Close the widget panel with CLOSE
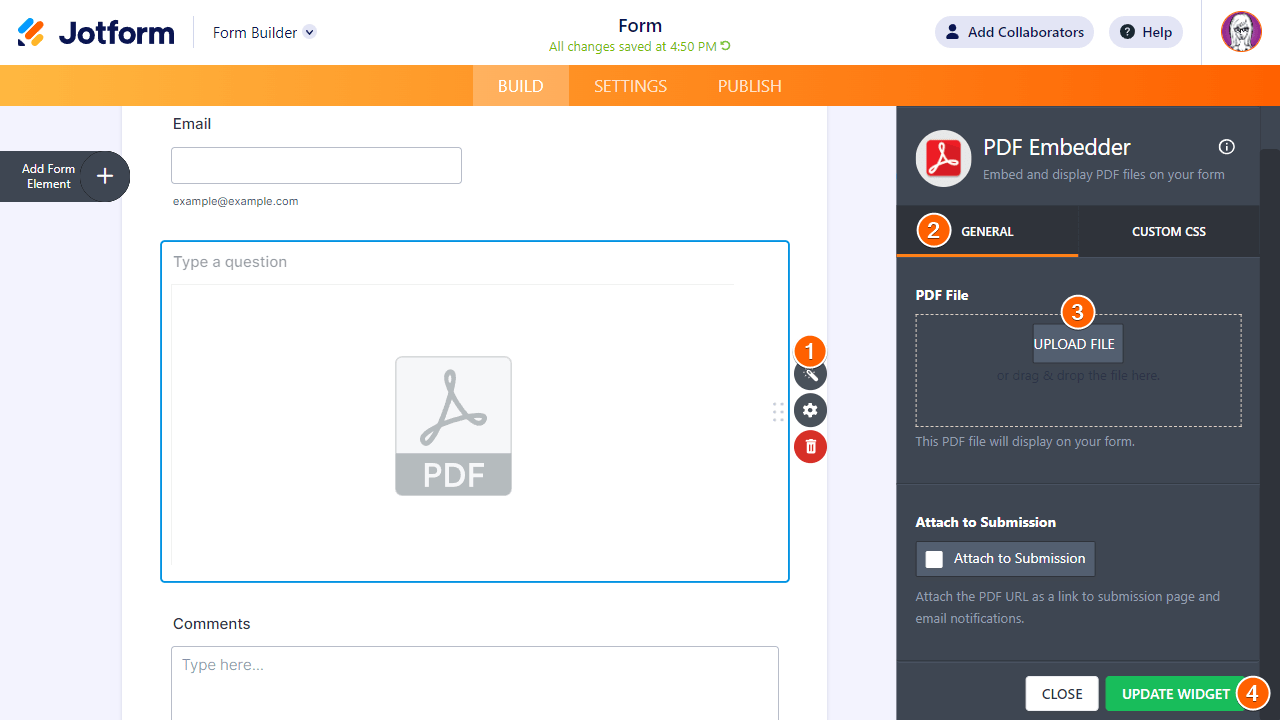Viewport: 1280px width, 720px height. coord(1061,693)
